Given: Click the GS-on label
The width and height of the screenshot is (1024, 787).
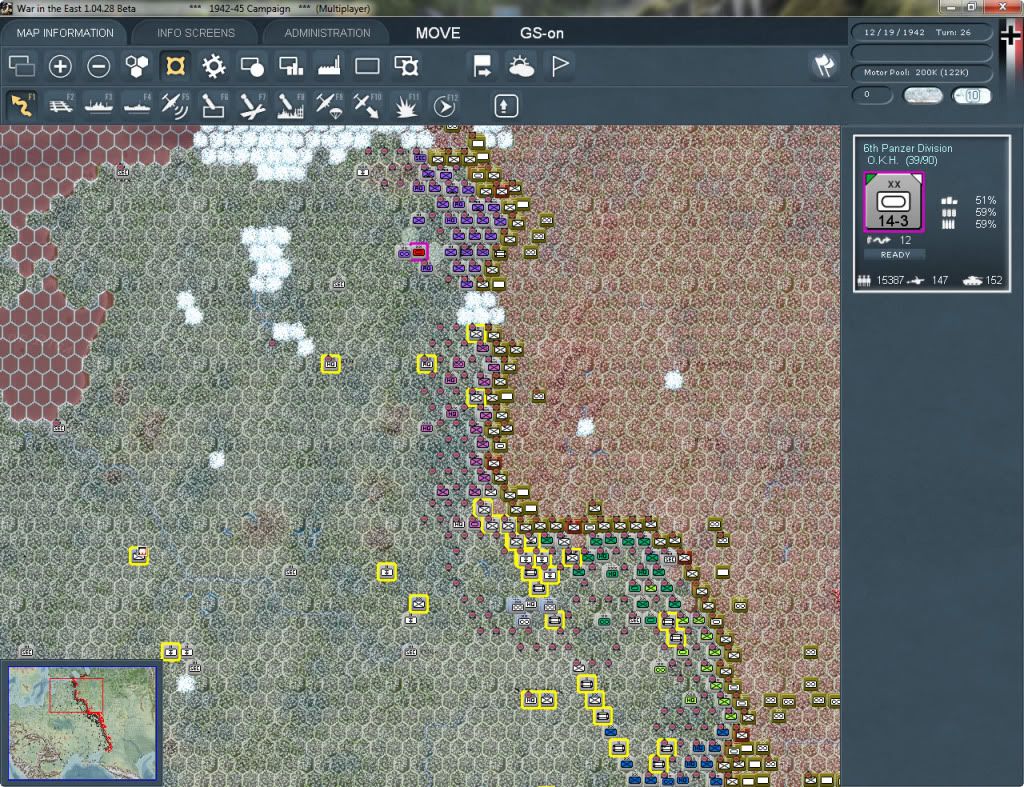Looking at the screenshot, I should pyautogui.click(x=541, y=33).
